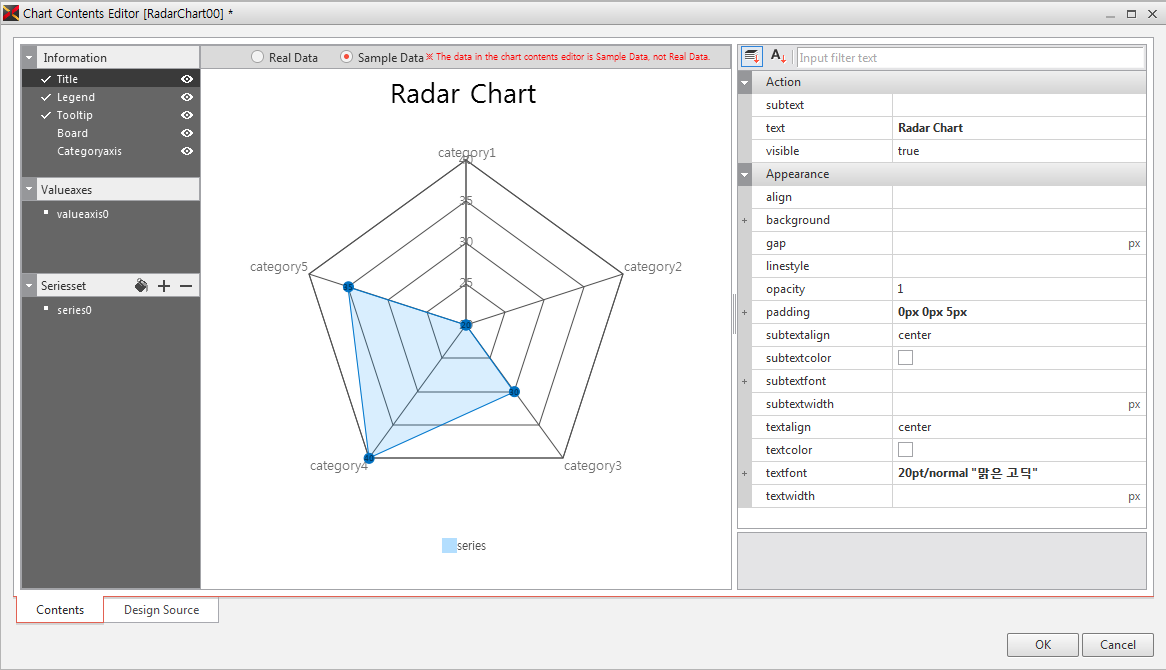Select the Real Data radio button
This screenshot has width=1166, height=670.
257,57
